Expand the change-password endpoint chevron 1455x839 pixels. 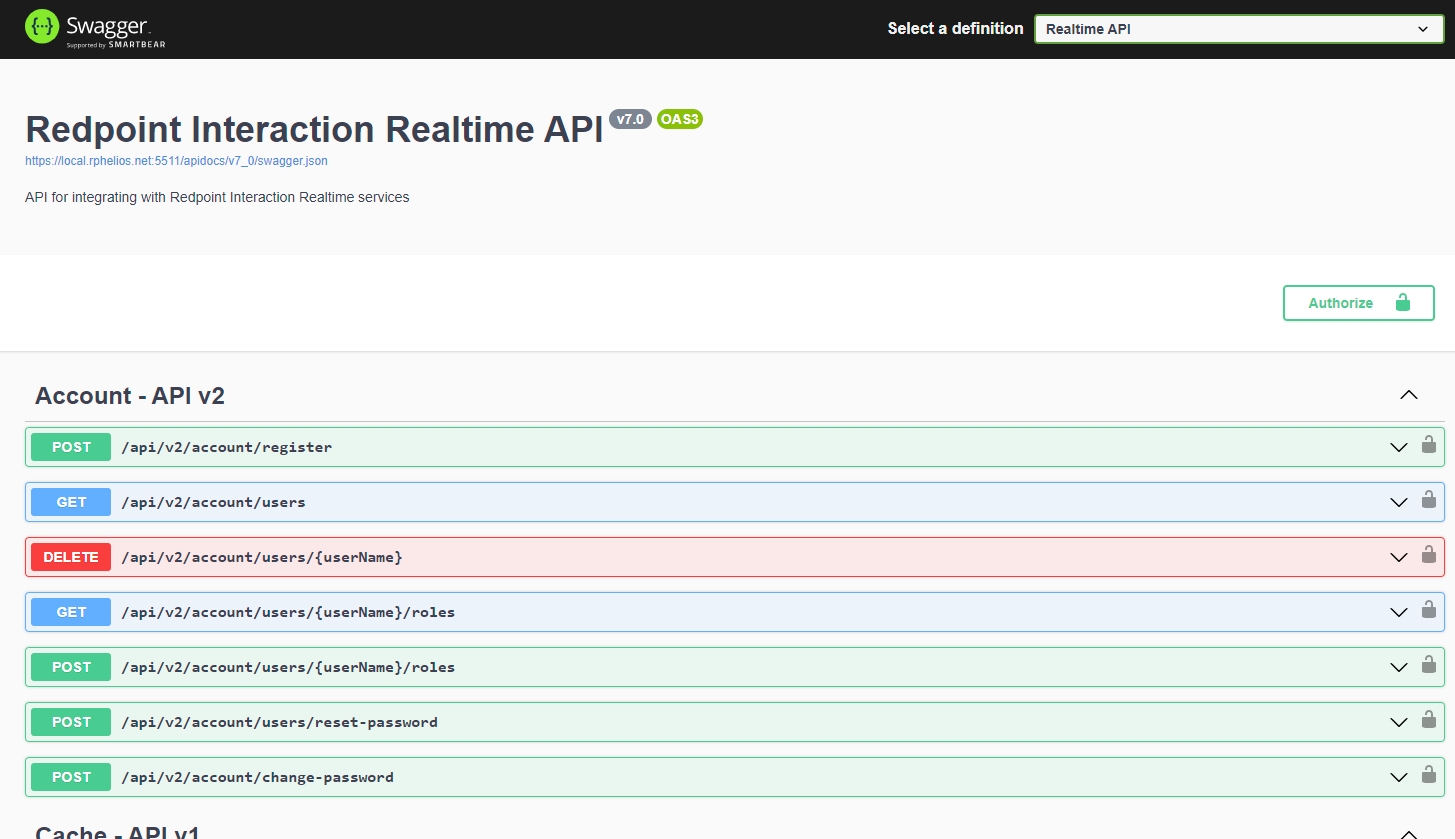pyautogui.click(x=1399, y=777)
